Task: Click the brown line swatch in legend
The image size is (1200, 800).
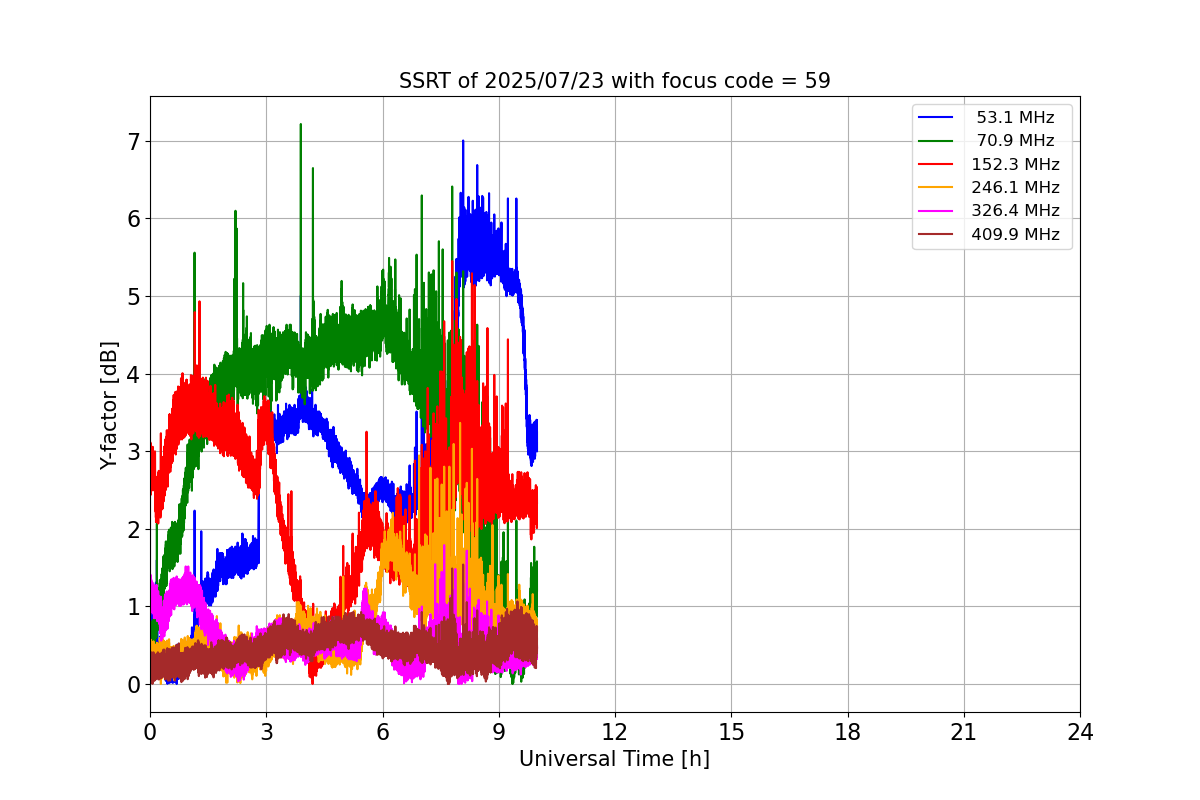Action: [937, 234]
